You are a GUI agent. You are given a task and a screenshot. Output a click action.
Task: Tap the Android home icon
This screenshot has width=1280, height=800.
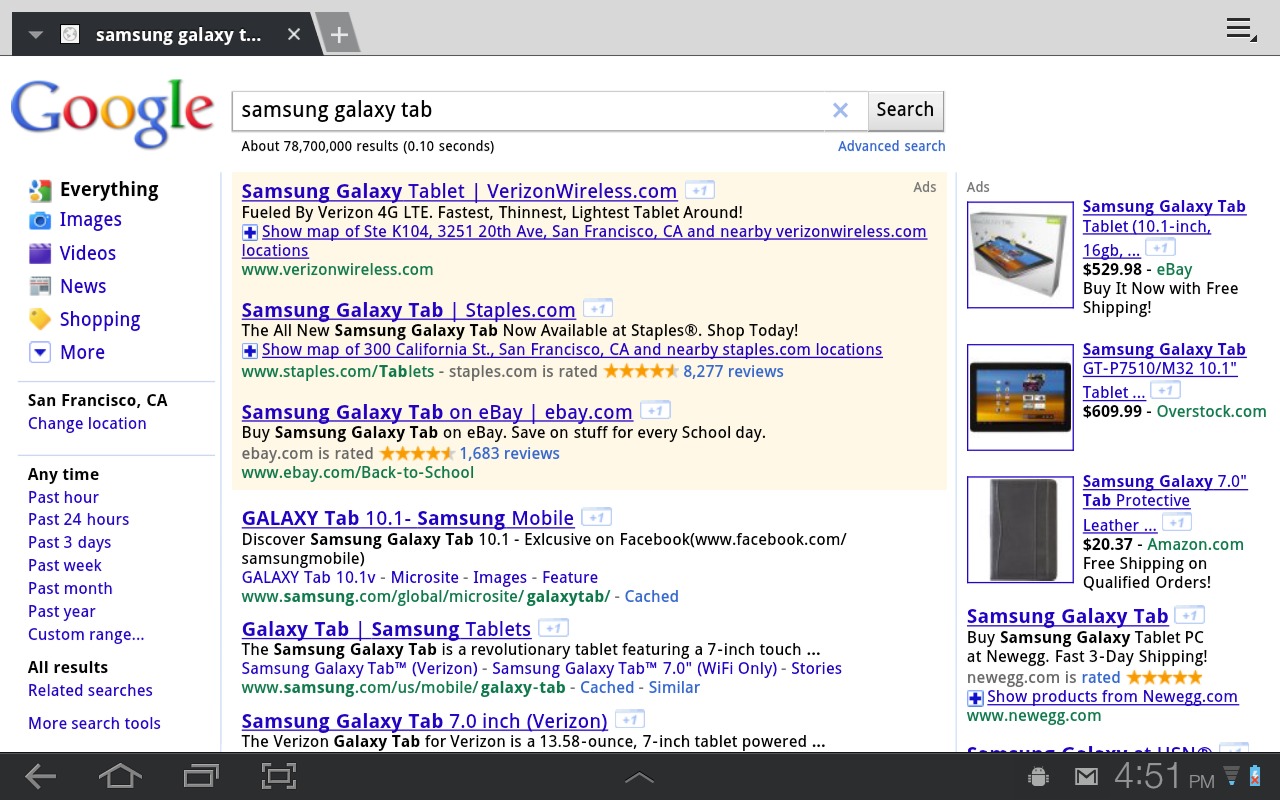[119, 776]
